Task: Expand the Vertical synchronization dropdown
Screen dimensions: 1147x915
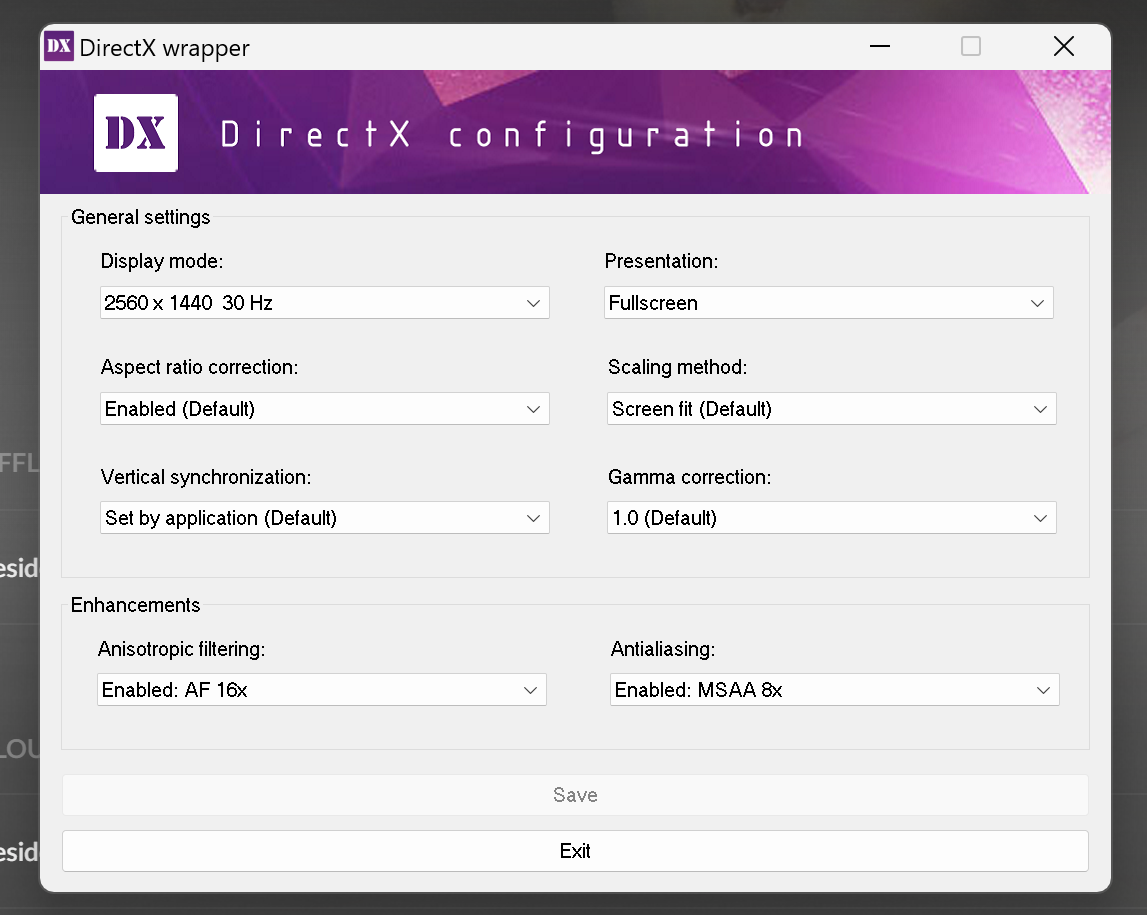Action: [324, 518]
